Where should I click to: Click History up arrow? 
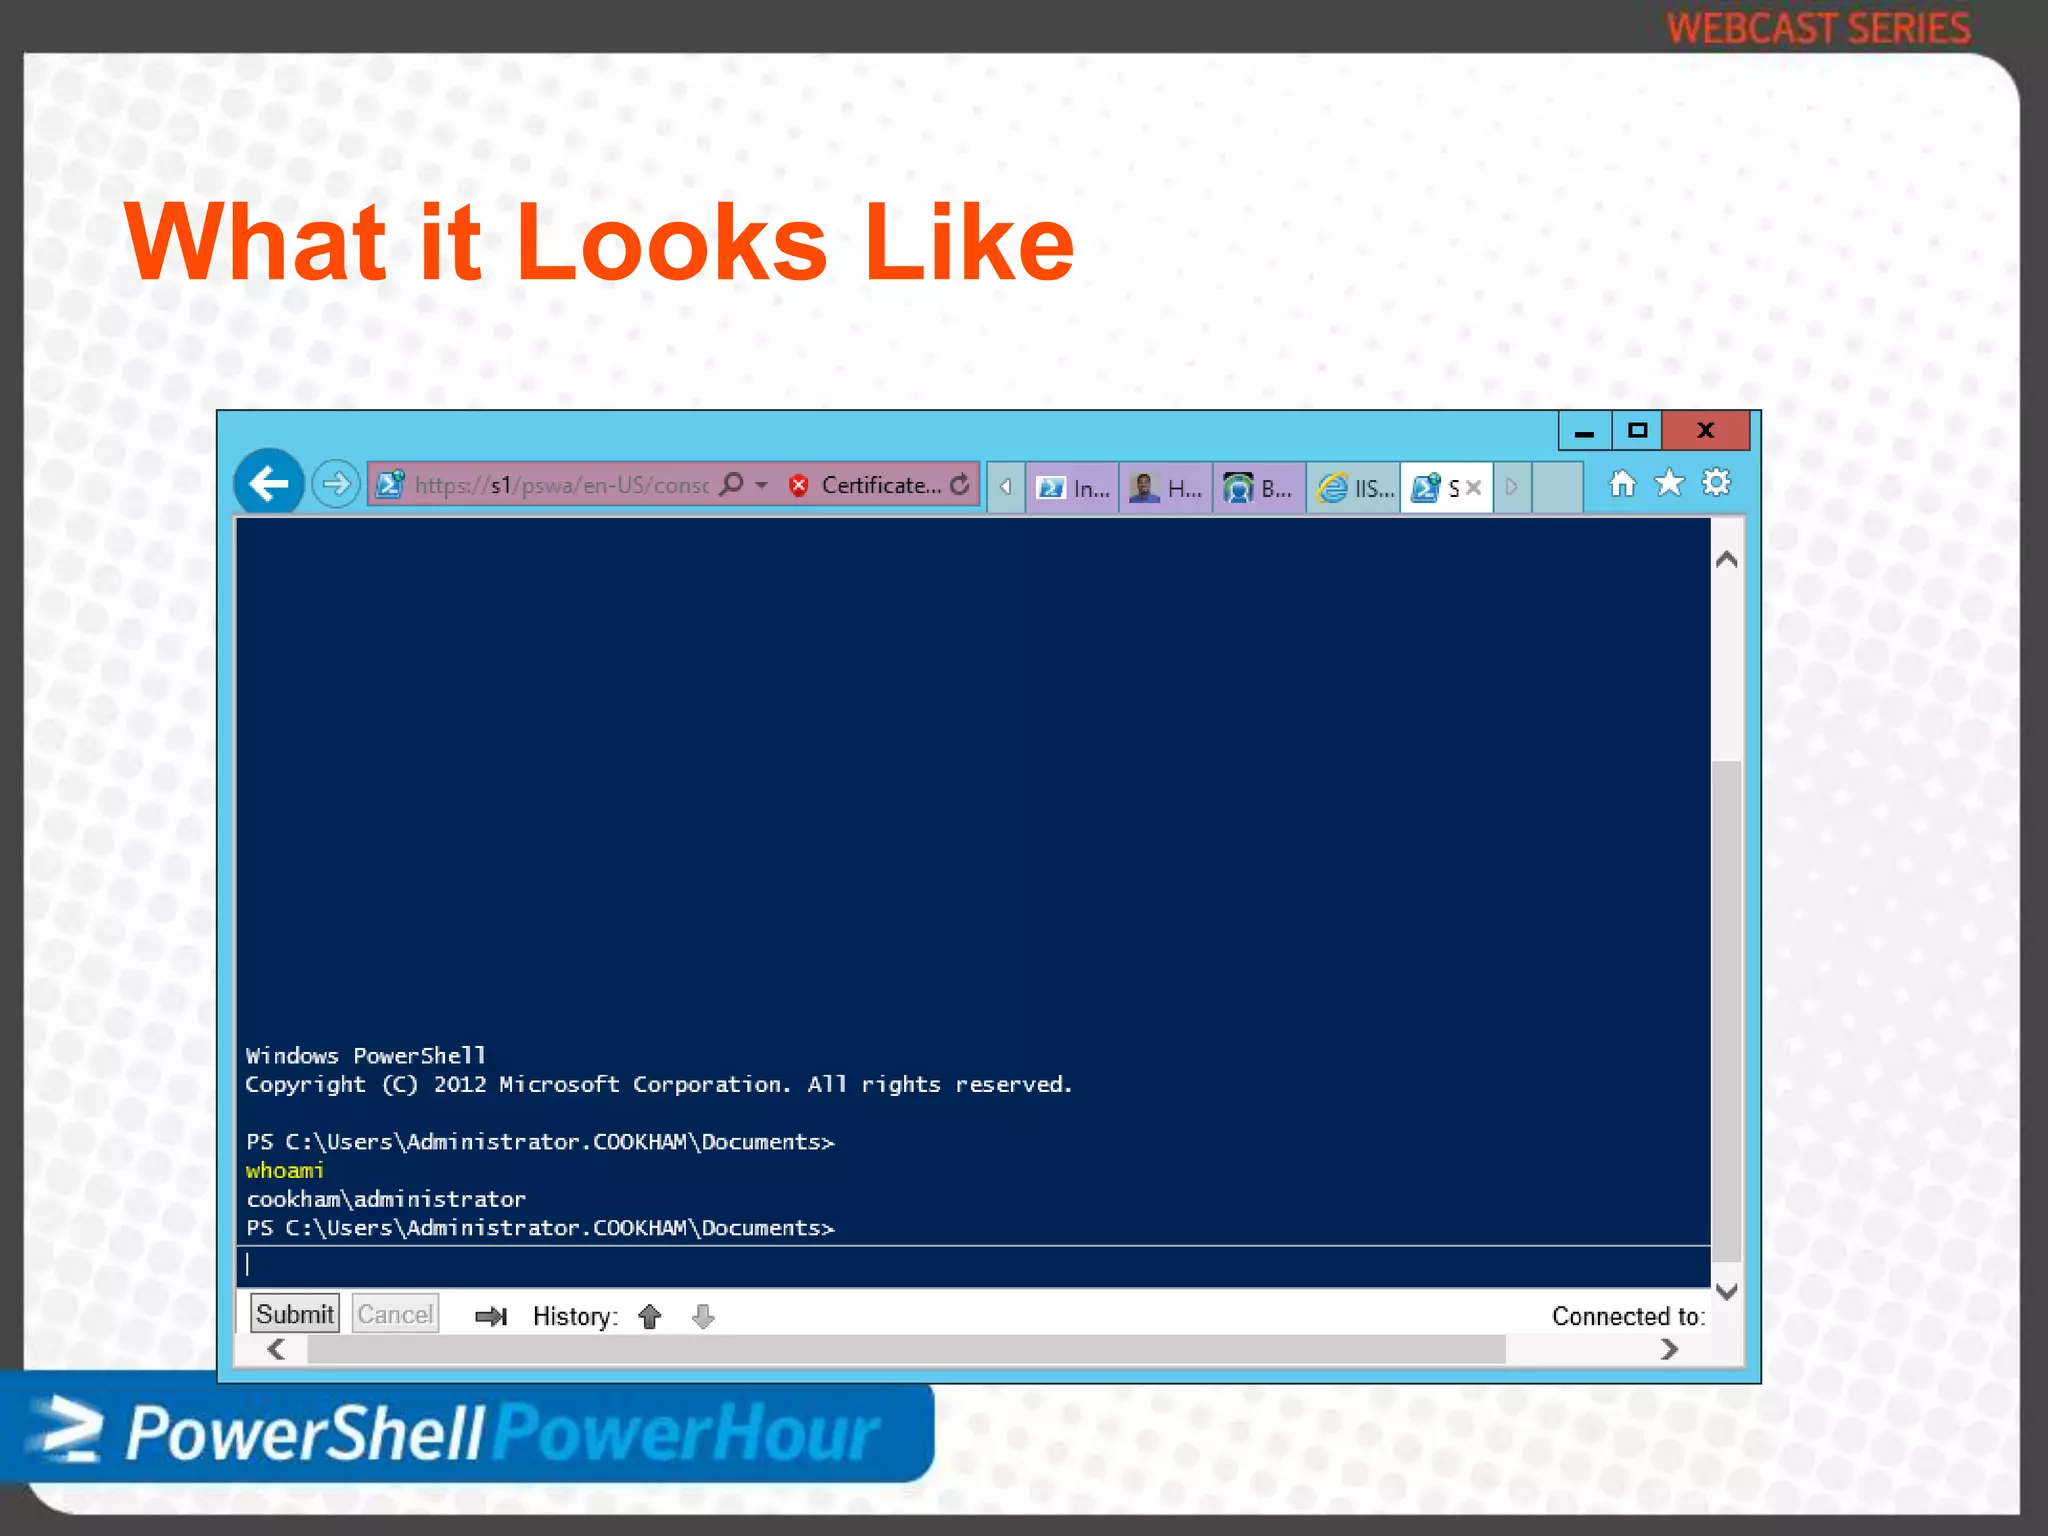pos(650,1316)
